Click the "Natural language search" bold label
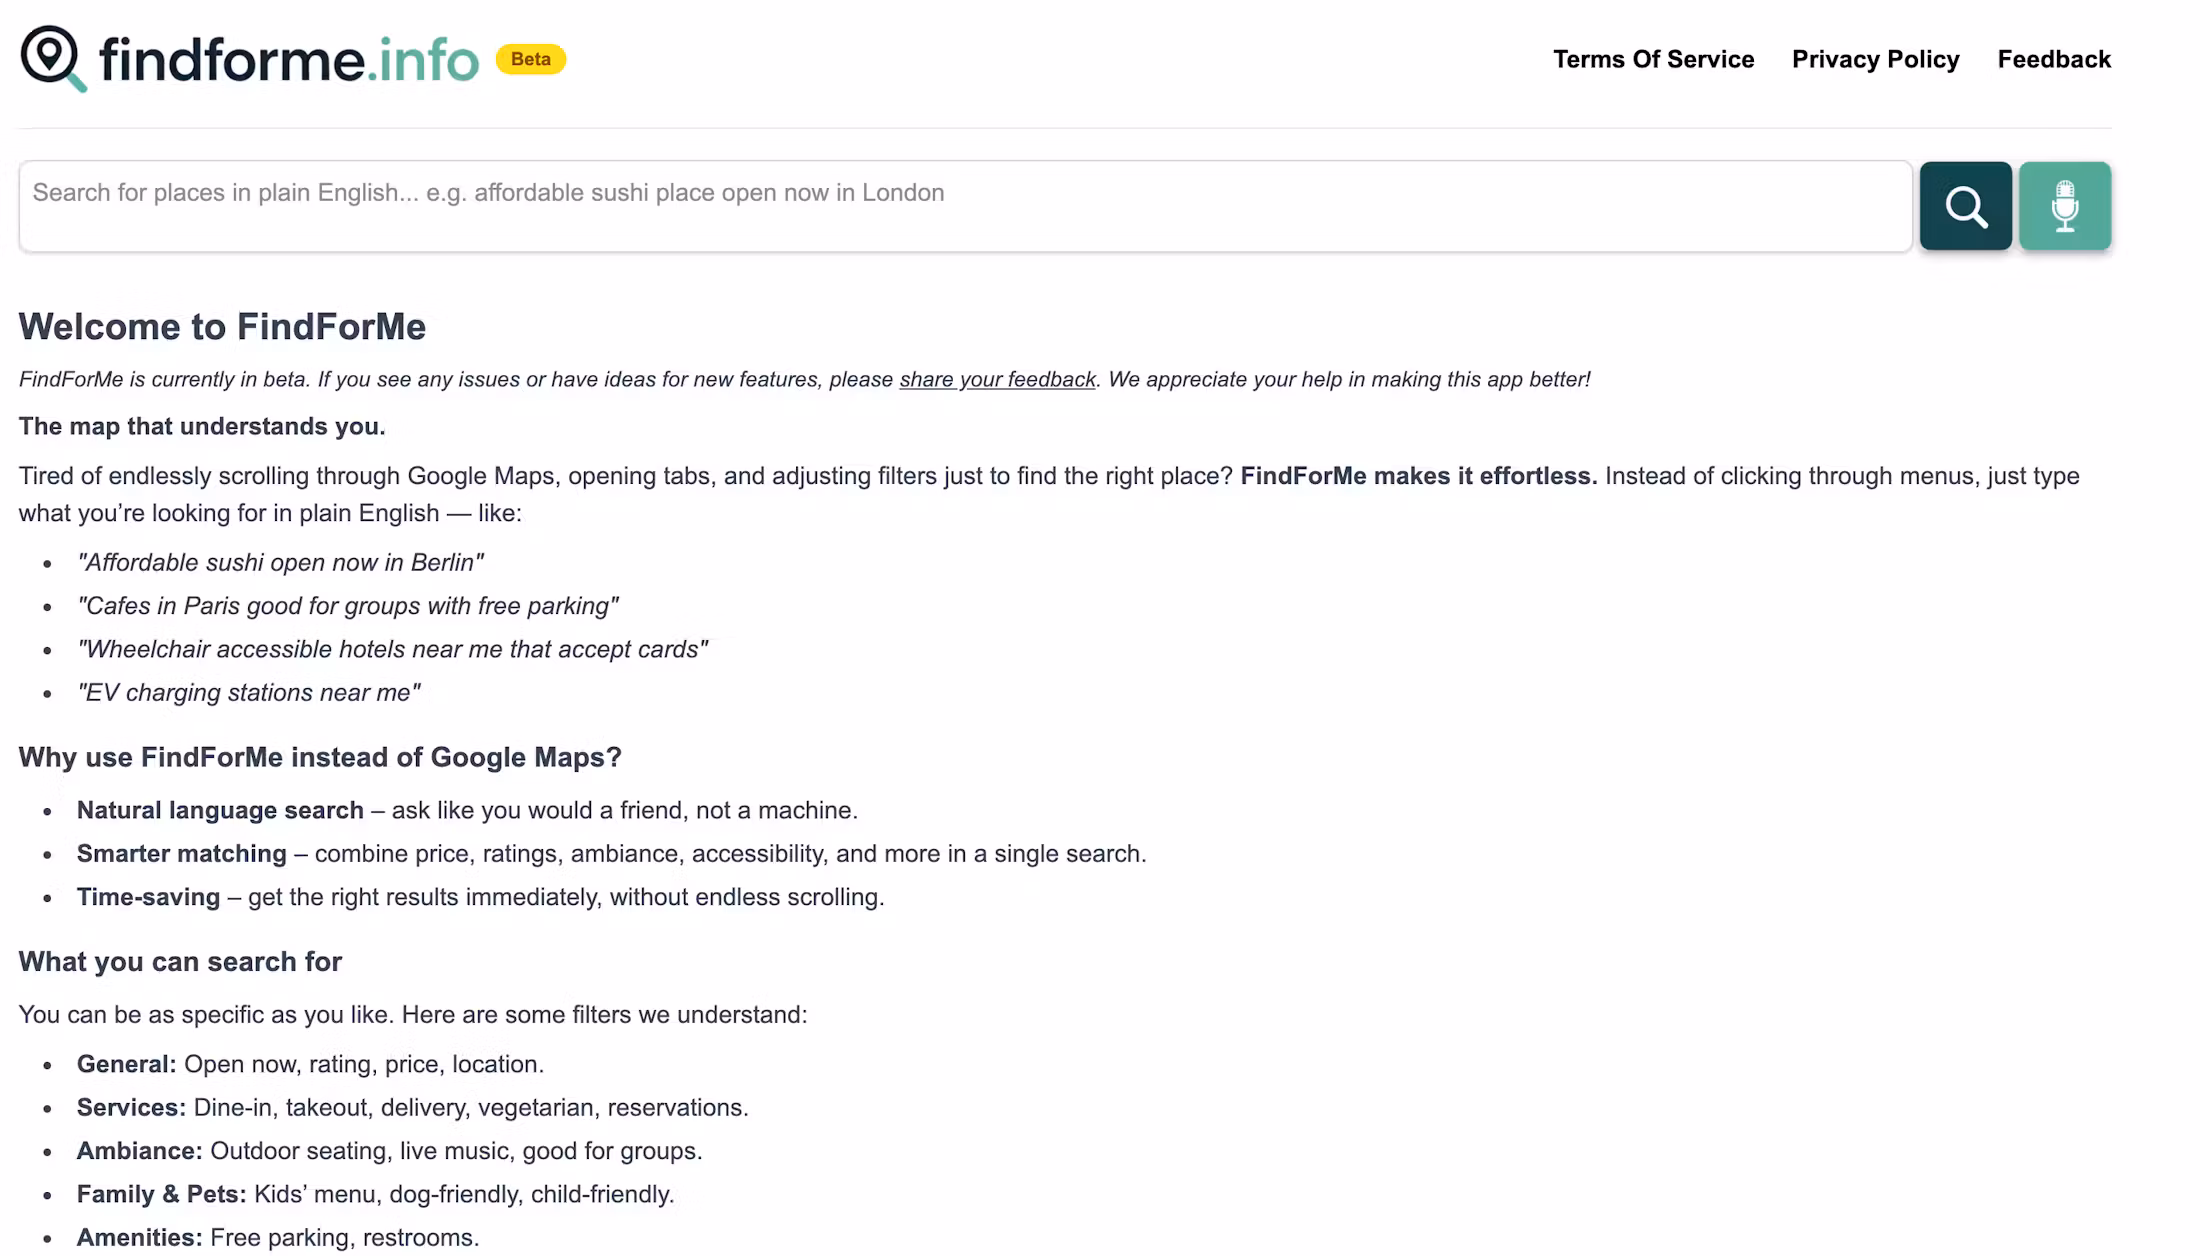The height and width of the screenshot is (1256, 2200). pyautogui.click(x=220, y=810)
